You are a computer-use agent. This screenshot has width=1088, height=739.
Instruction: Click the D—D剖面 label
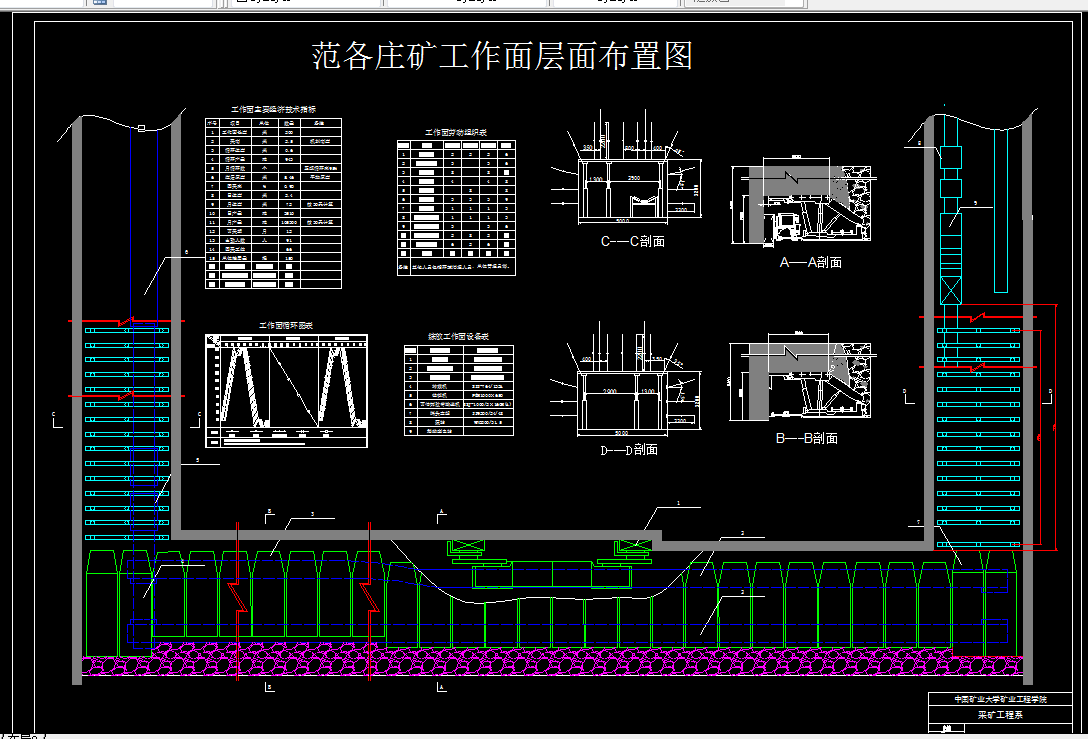(x=629, y=450)
